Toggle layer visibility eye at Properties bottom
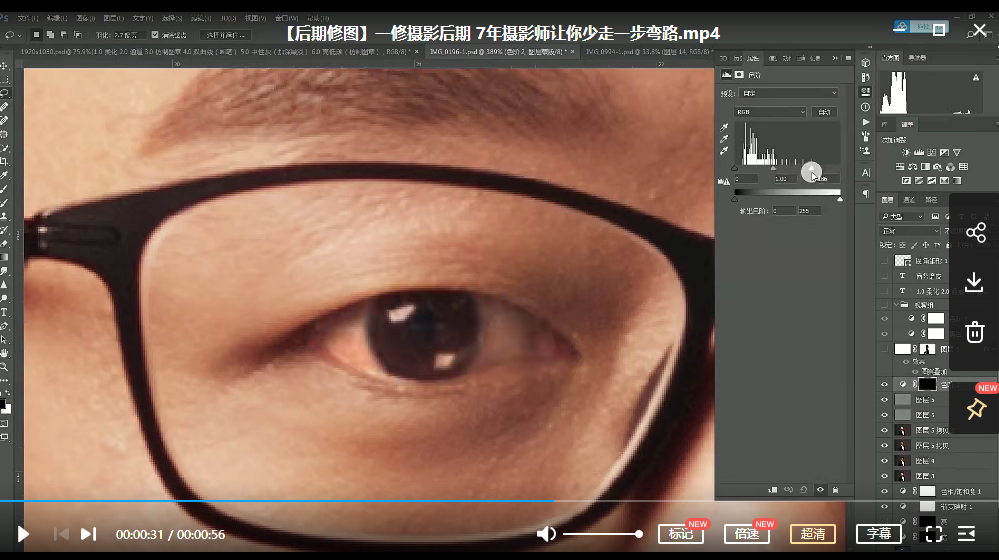 [x=820, y=490]
